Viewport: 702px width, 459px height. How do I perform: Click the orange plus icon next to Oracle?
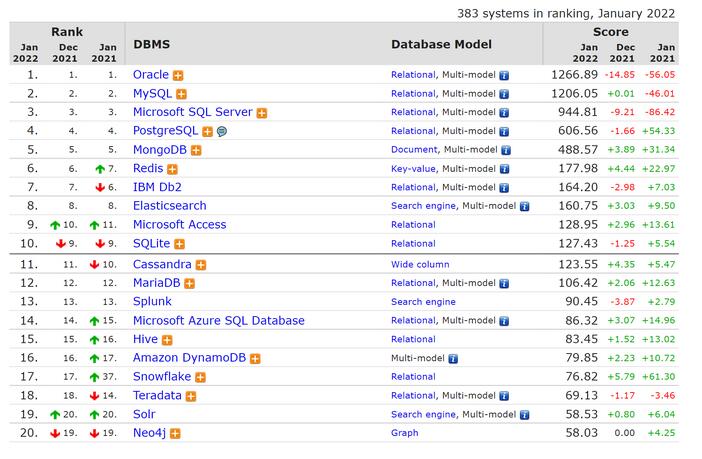(x=178, y=76)
